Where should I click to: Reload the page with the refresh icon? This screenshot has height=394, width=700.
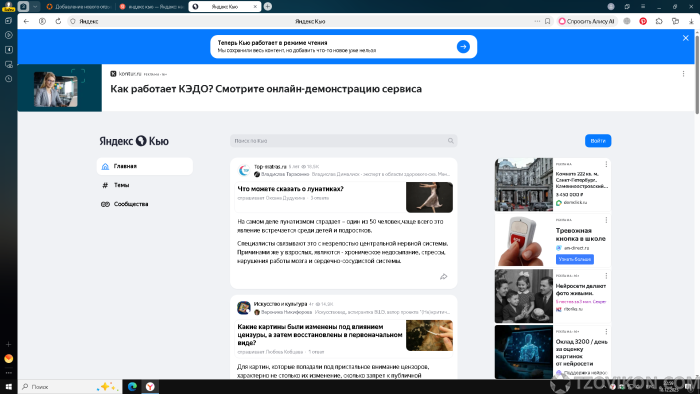(58, 21)
